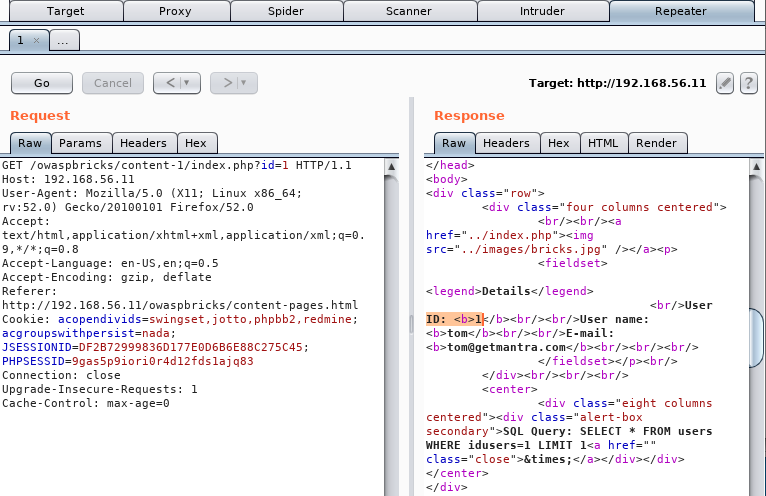Open the Request Params tab

pos(81,143)
